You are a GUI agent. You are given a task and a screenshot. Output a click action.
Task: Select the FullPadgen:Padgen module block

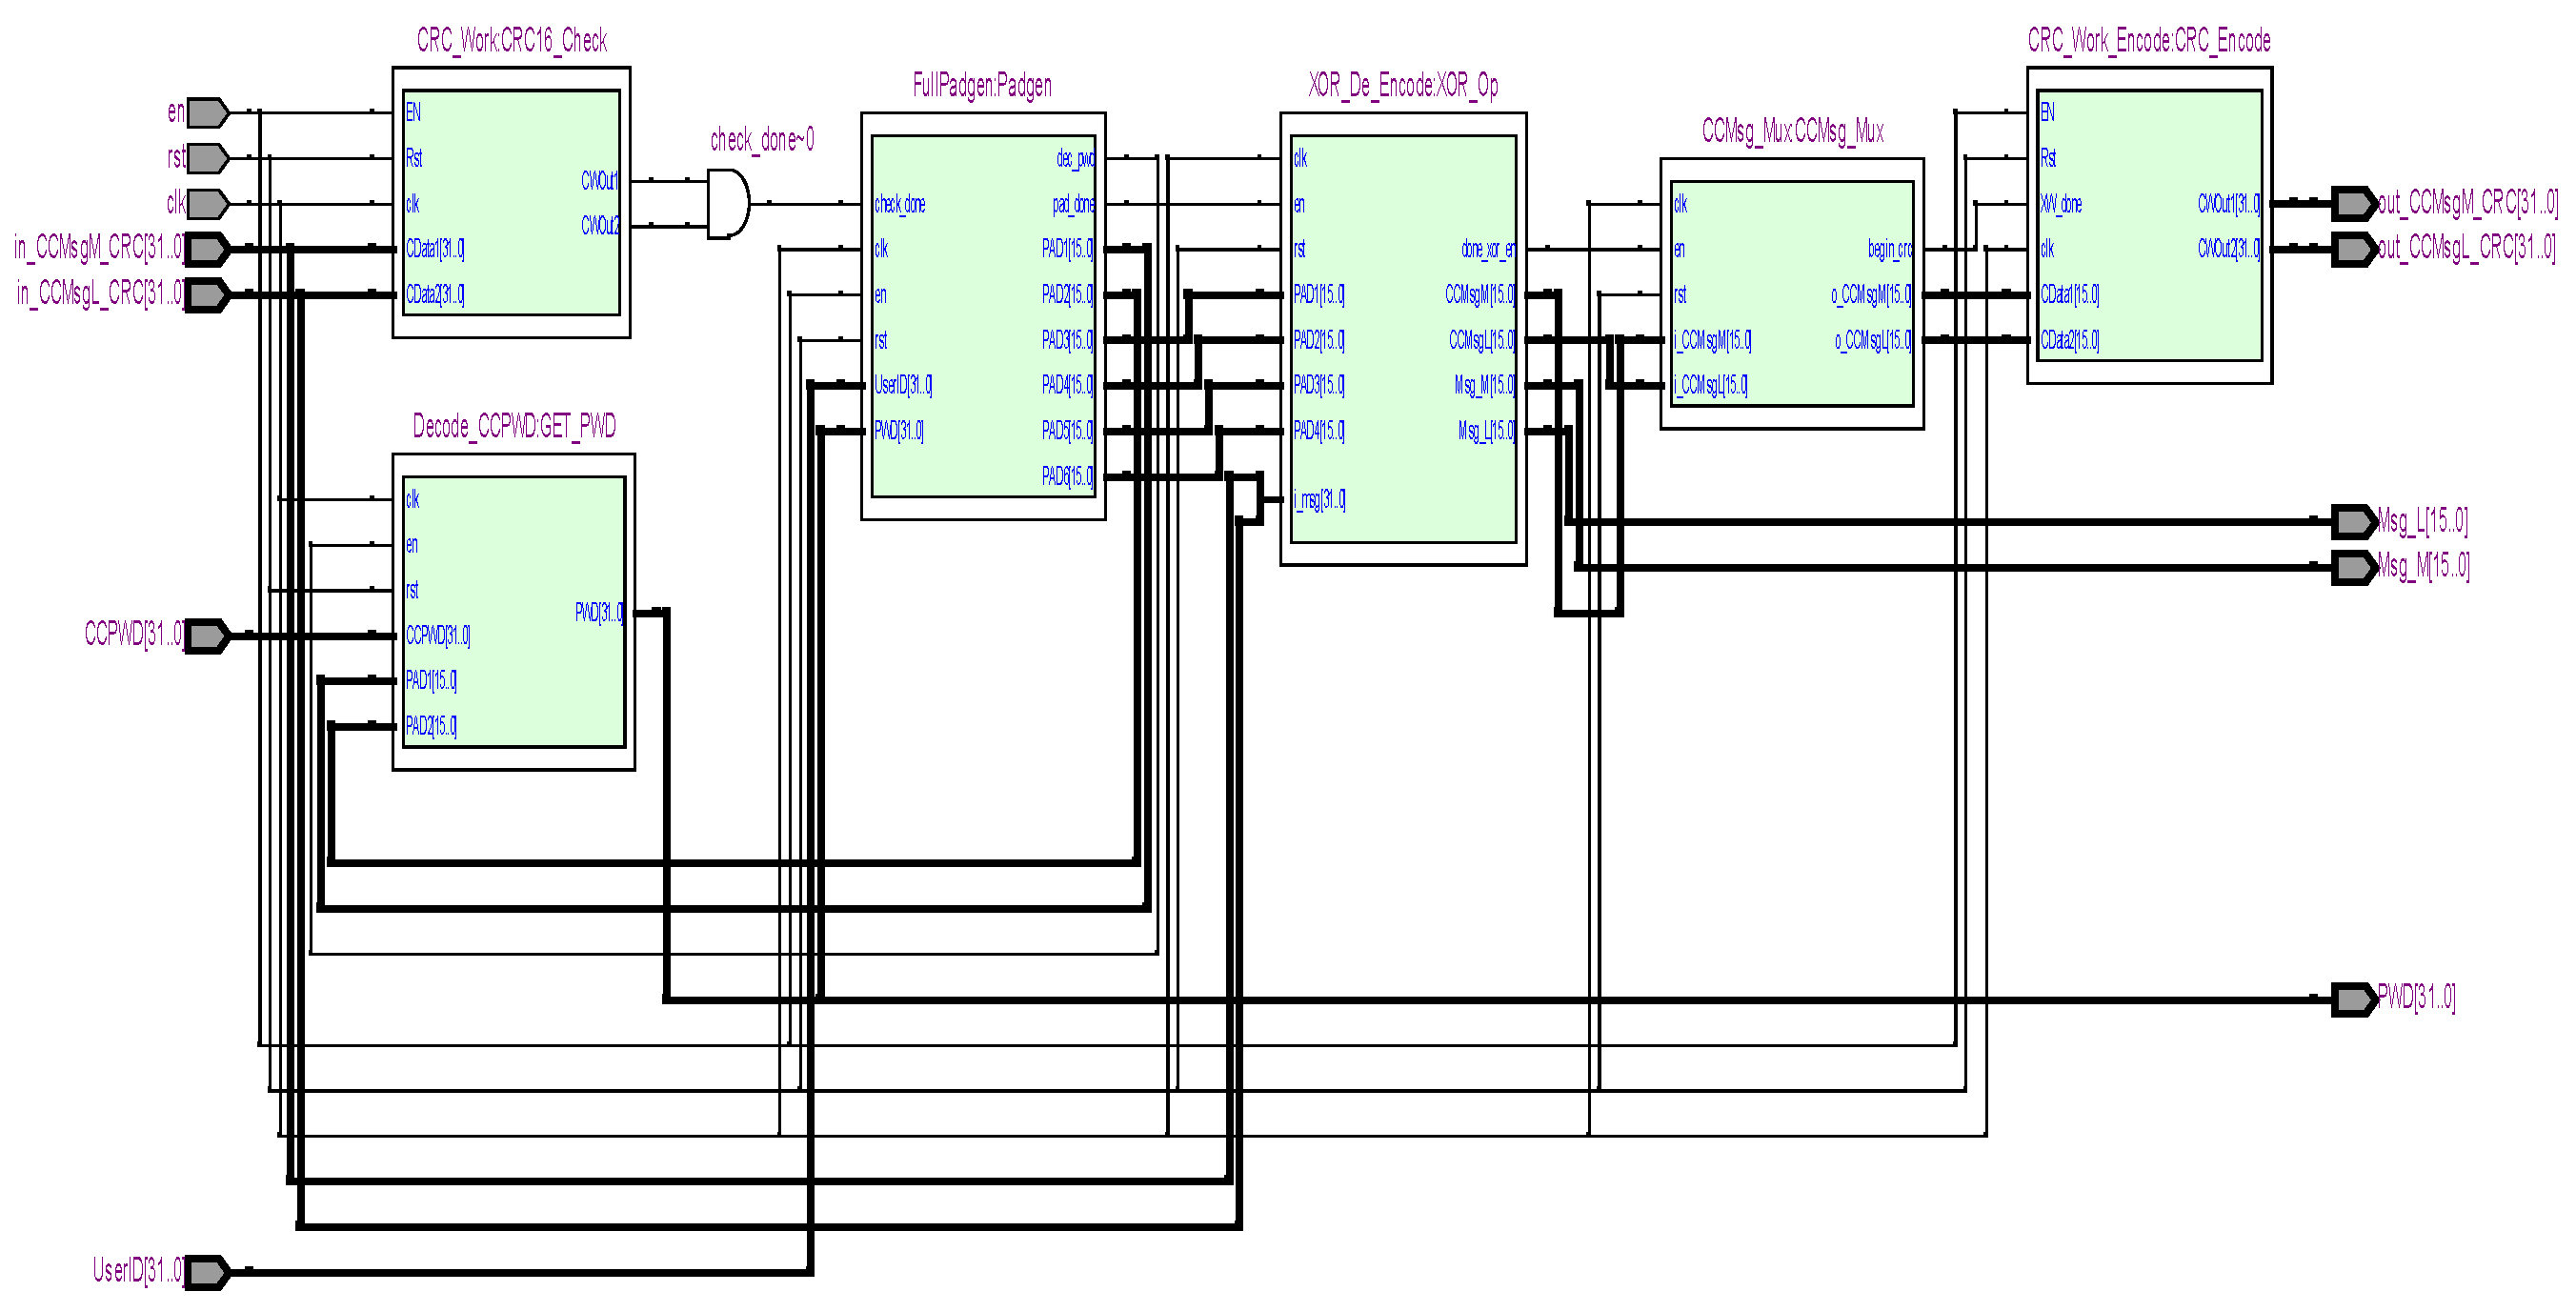coord(983,316)
